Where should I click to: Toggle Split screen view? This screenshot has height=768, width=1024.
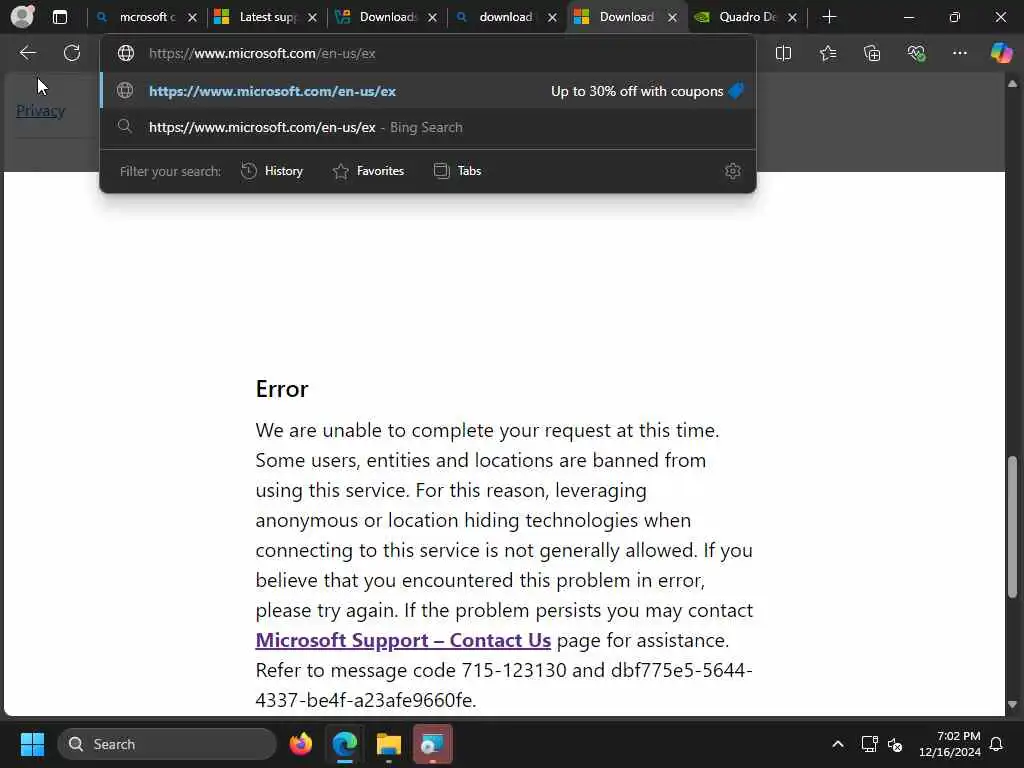click(x=783, y=54)
